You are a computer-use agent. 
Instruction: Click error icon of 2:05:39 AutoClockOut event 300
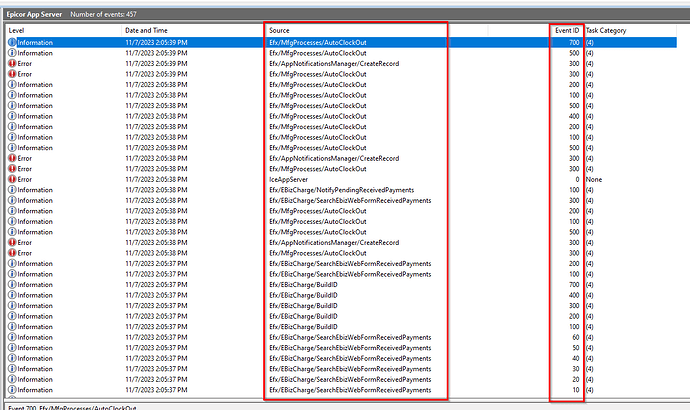point(12,74)
